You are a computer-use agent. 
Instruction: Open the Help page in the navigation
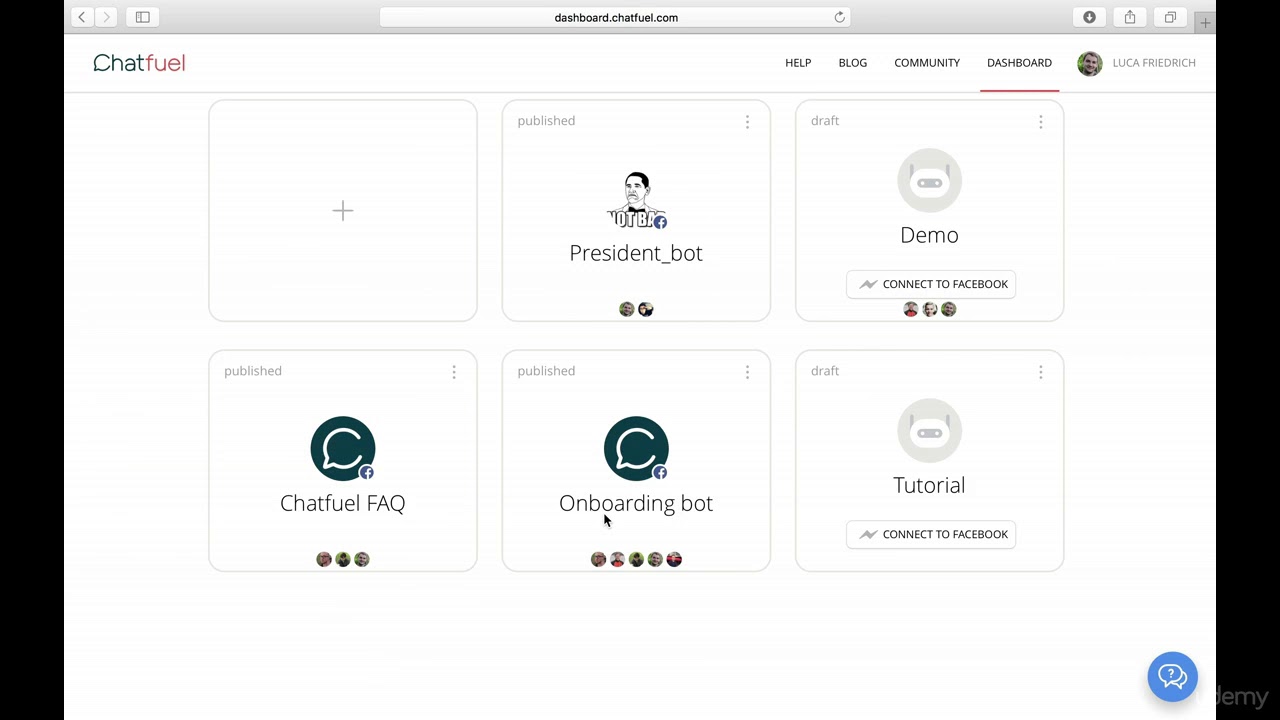coord(798,63)
